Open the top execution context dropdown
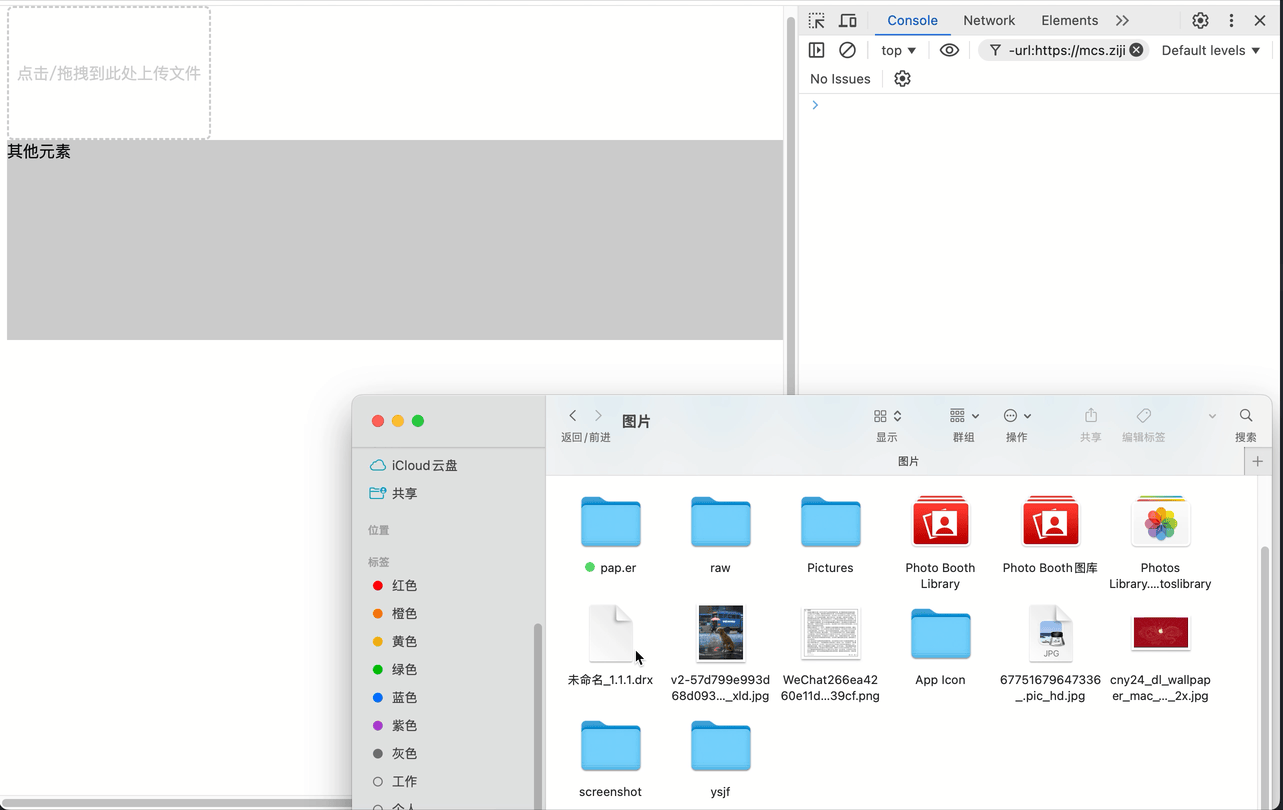This screenshot has height=810, width=1283. [896, 50]
